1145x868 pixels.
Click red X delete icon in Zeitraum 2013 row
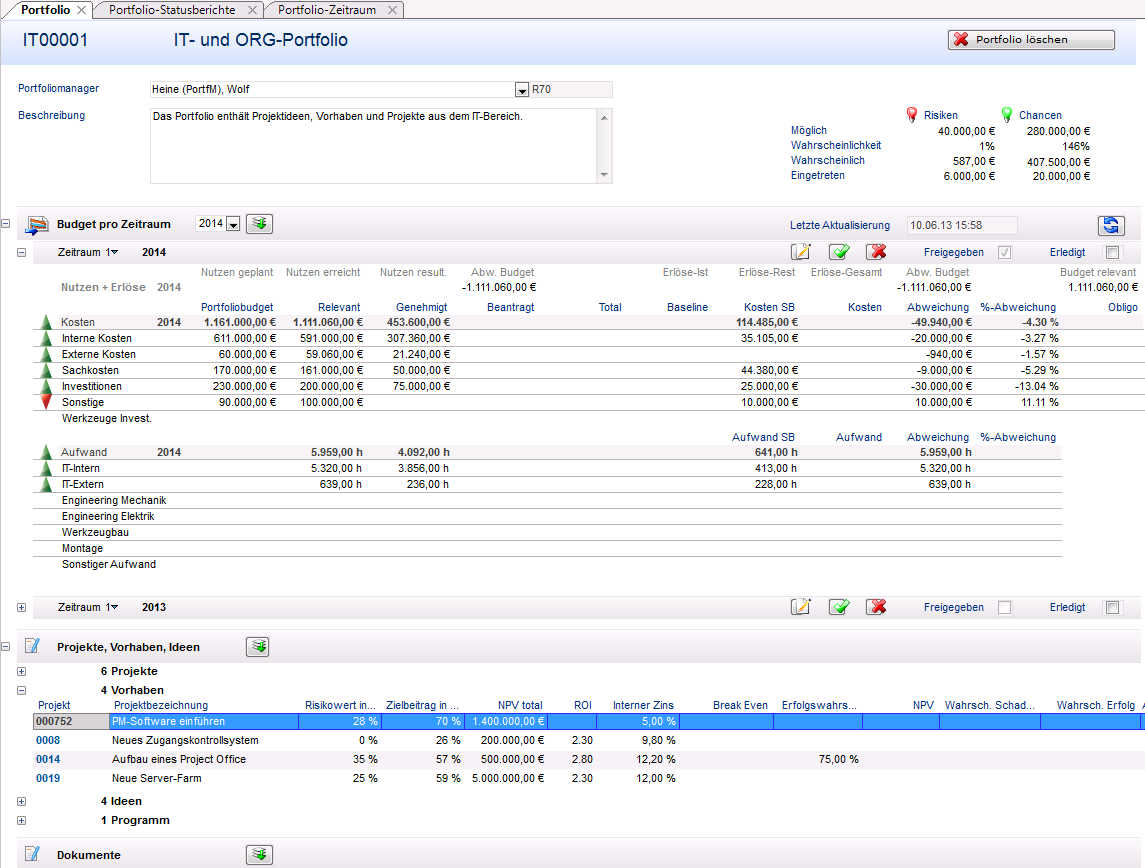click(876, 607)
